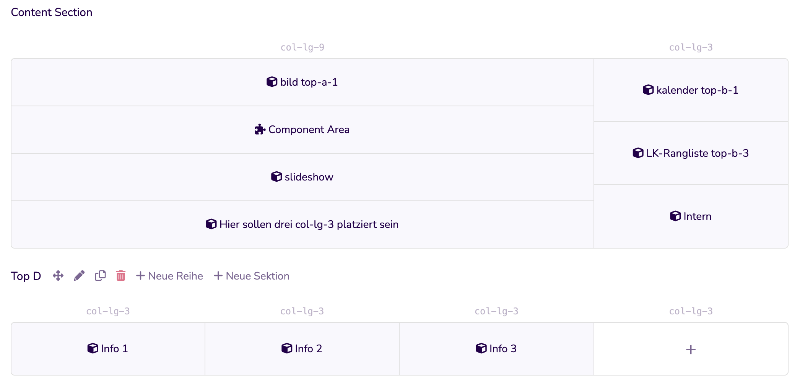Add a new row via Neue Reihe

coord(169,276)
